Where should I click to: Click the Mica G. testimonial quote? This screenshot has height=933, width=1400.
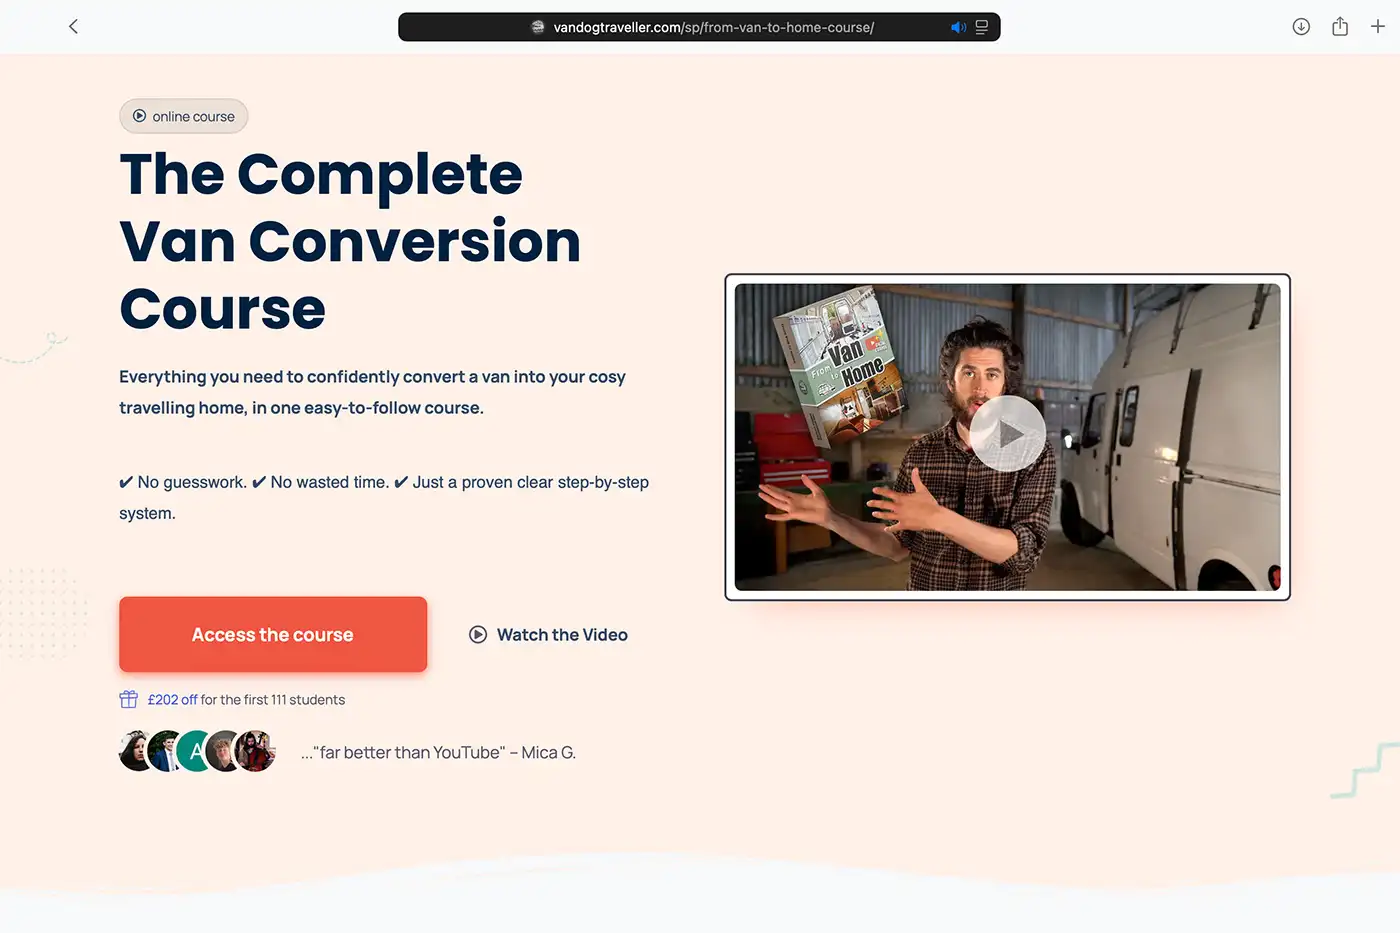438,752
